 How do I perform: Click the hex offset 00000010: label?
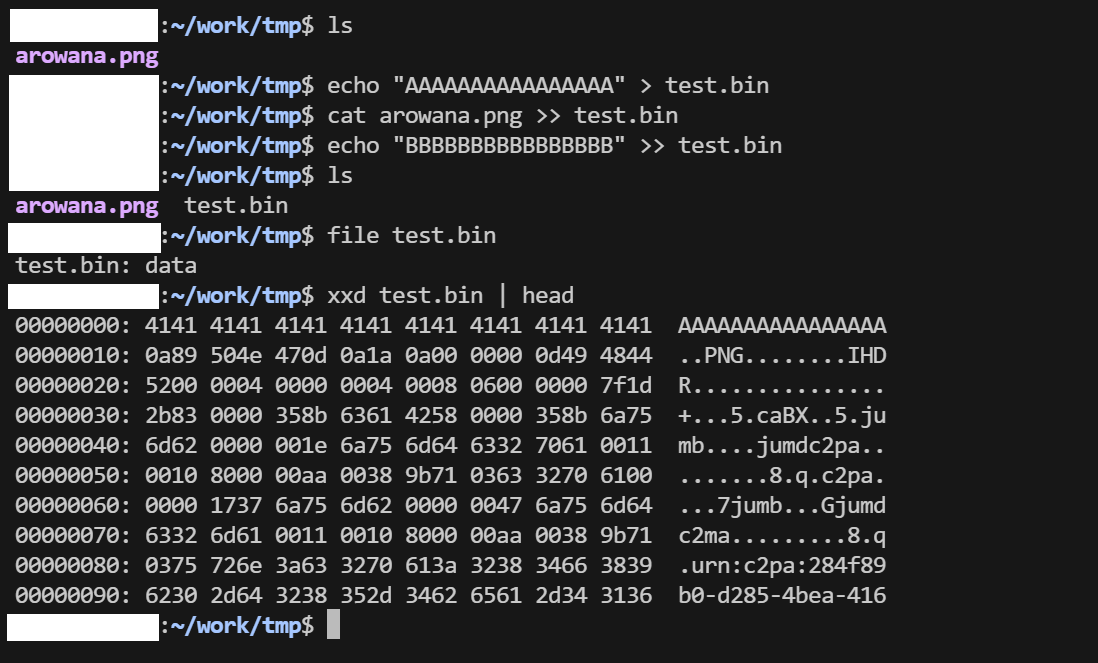[74, 356]
